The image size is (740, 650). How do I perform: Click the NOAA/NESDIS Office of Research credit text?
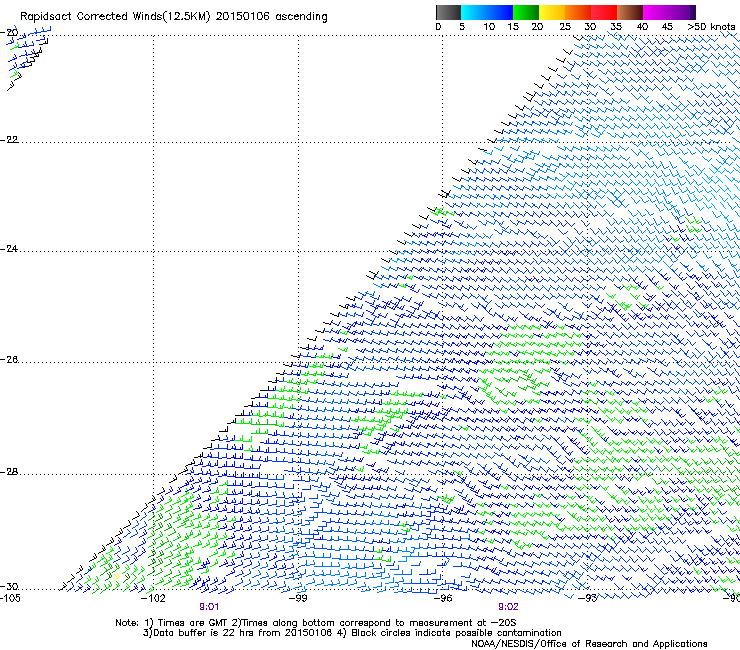pos(589,644)
